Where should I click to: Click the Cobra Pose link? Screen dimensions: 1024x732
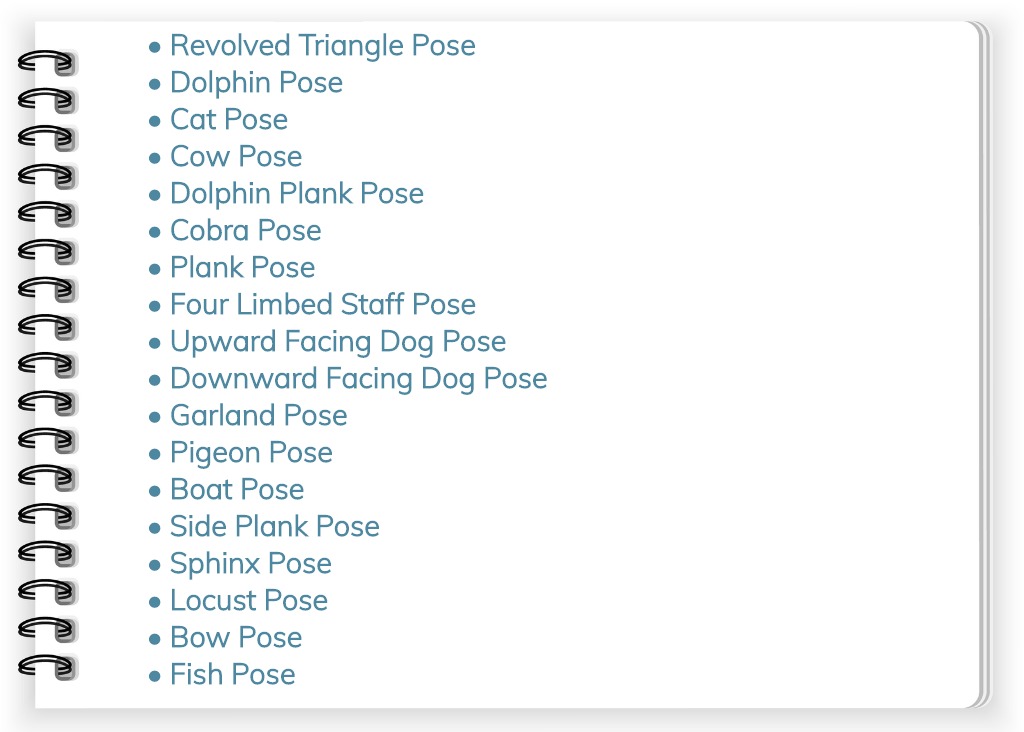pyautogui.click(x=246, y=231)
